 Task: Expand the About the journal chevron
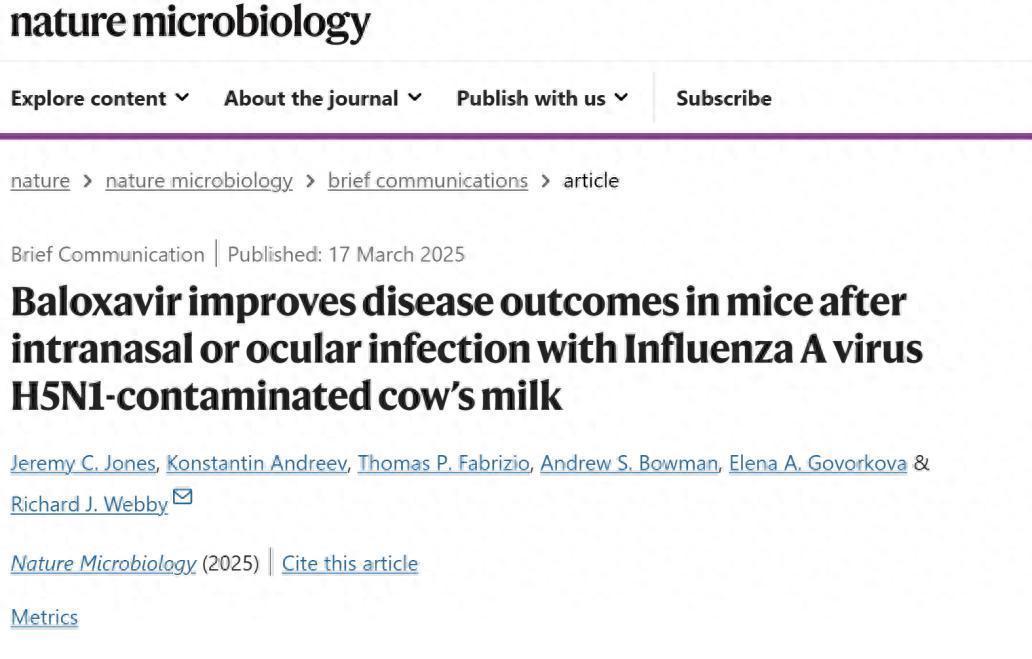[415, 97]
